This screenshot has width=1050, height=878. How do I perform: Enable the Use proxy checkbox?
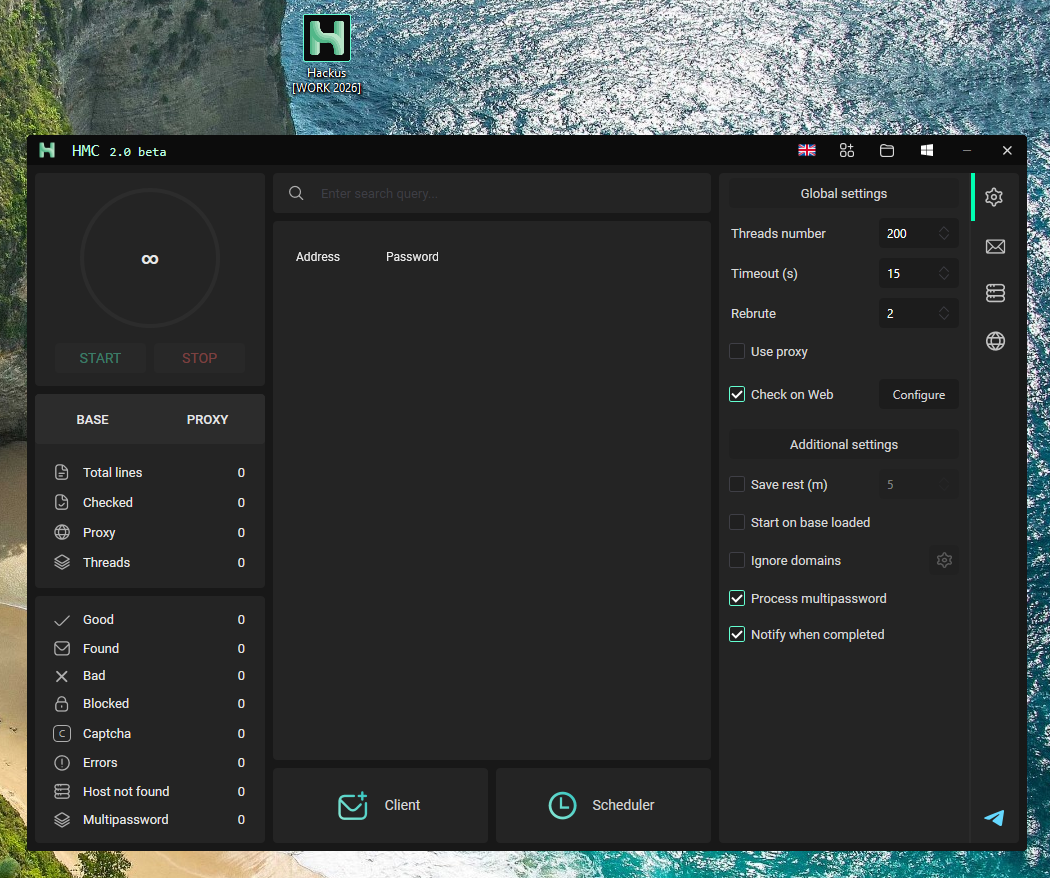(737, 351)
